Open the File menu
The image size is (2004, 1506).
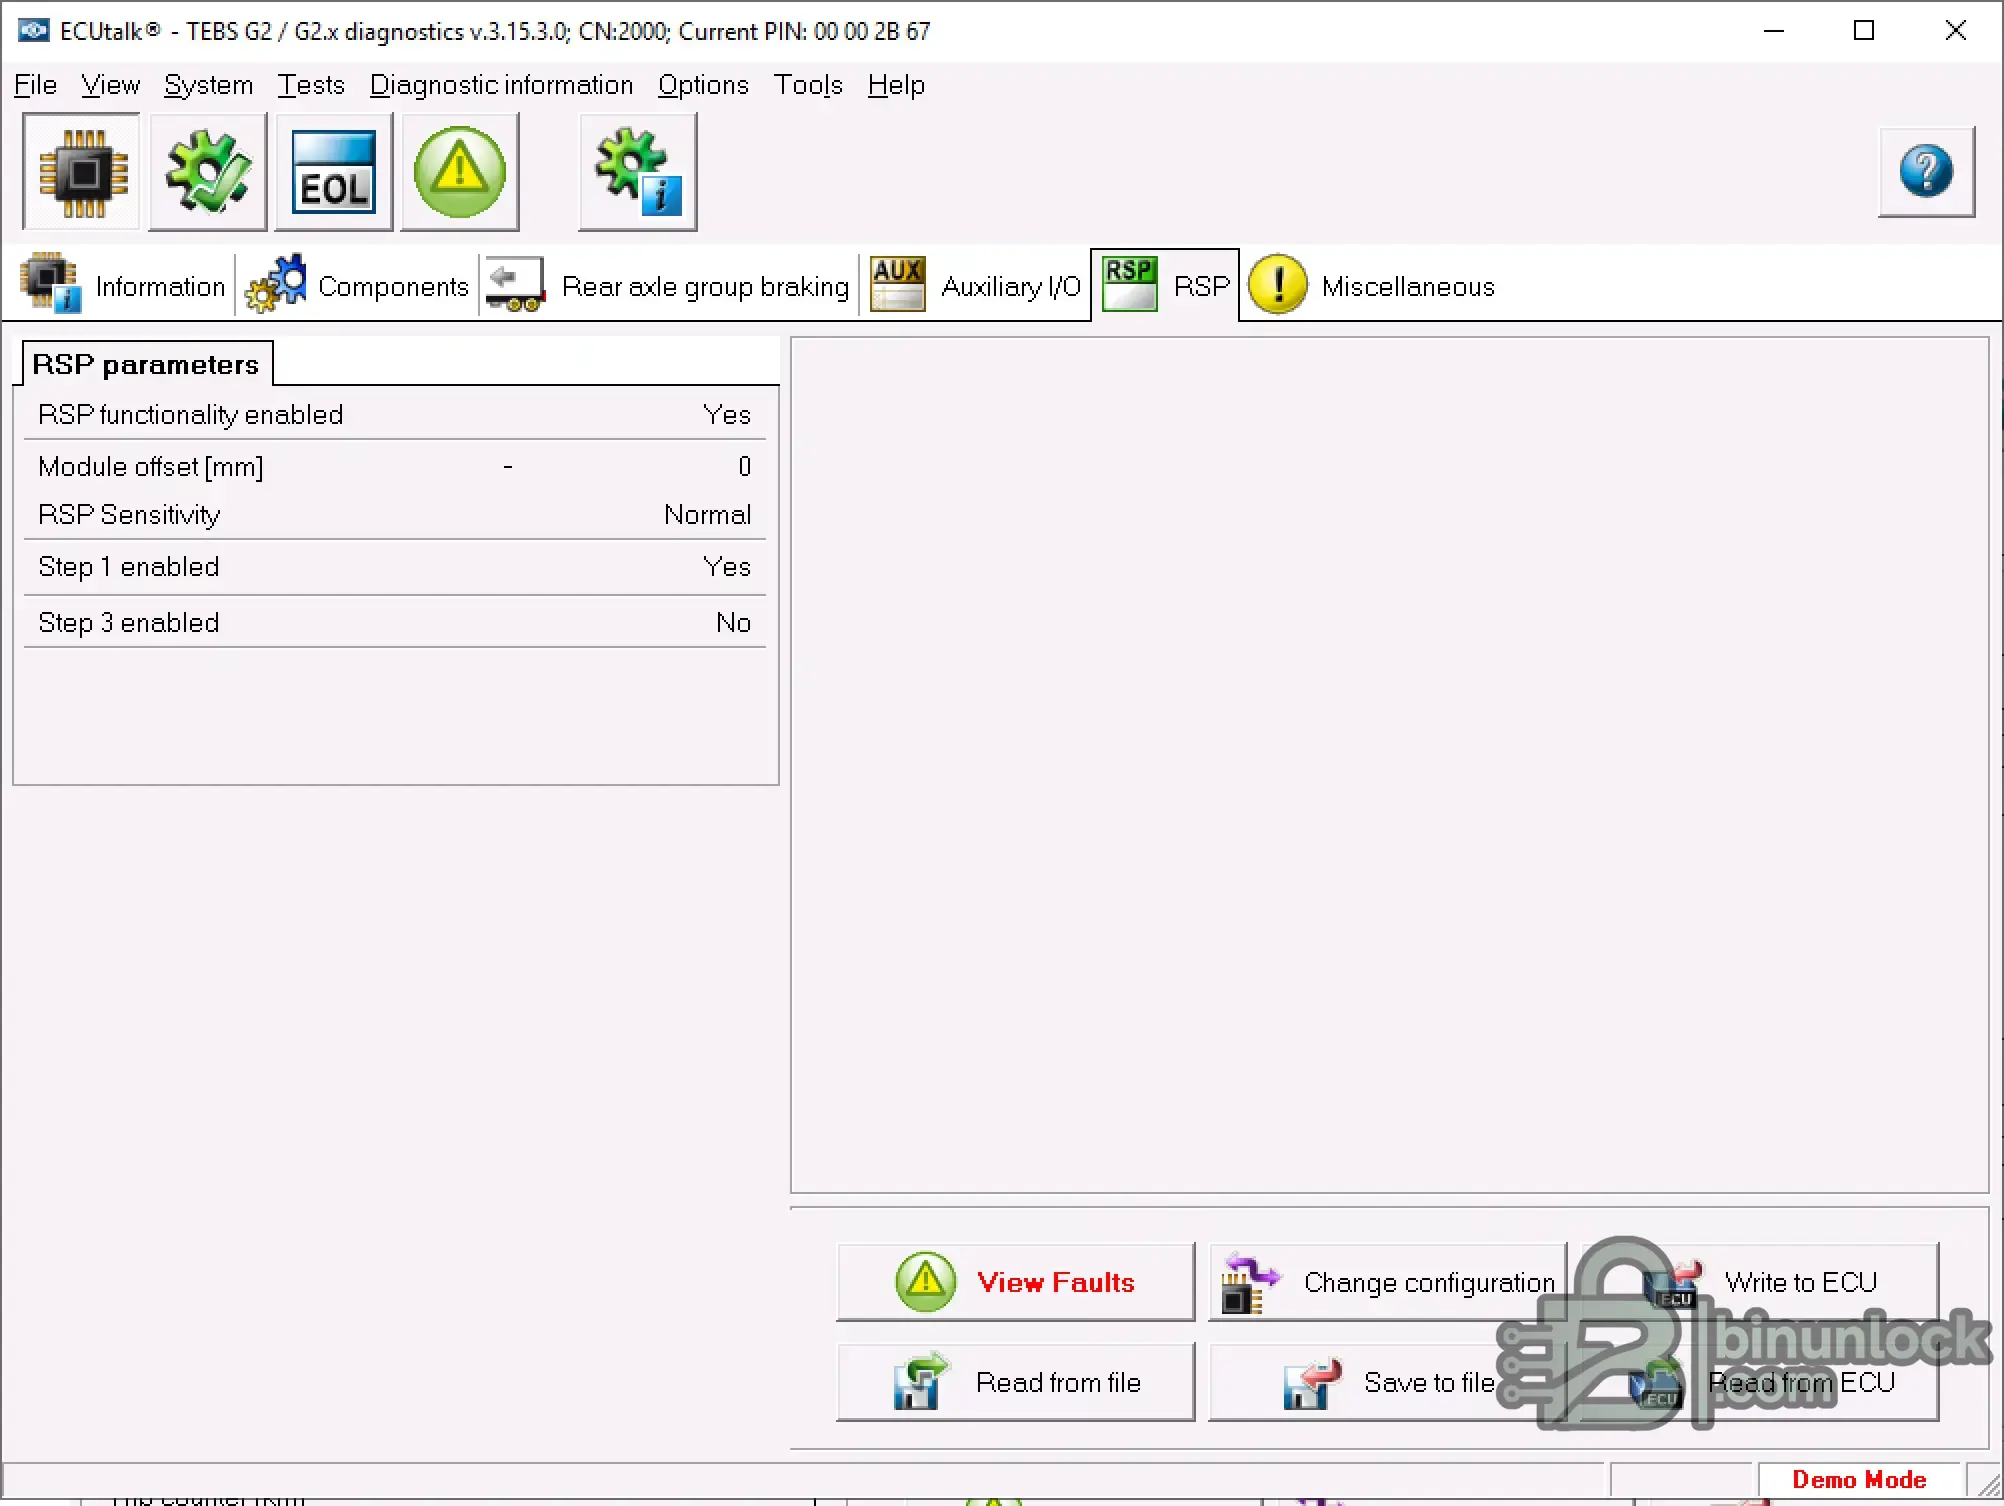tap(35, 86)
